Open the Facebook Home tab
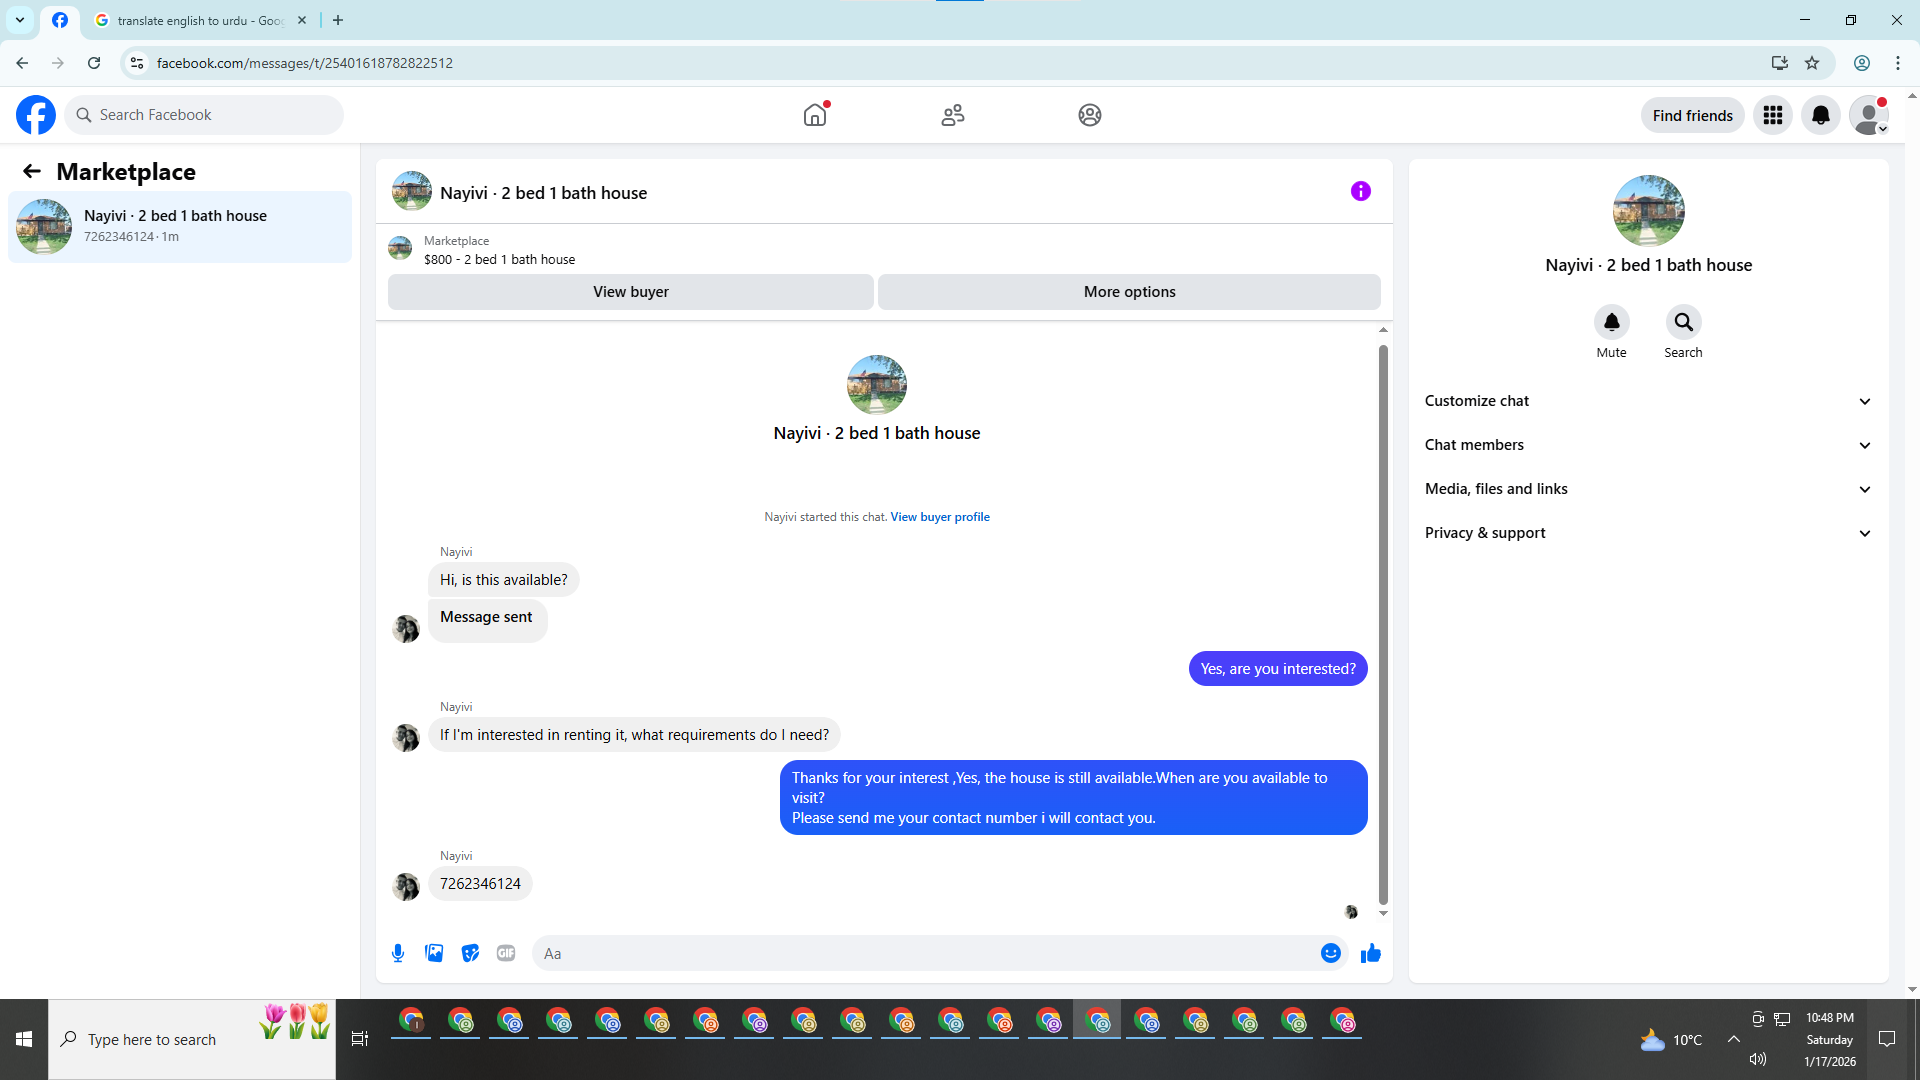This screenshot has width=1920, height=1080. pyautogui.click(x=815, y=115)
